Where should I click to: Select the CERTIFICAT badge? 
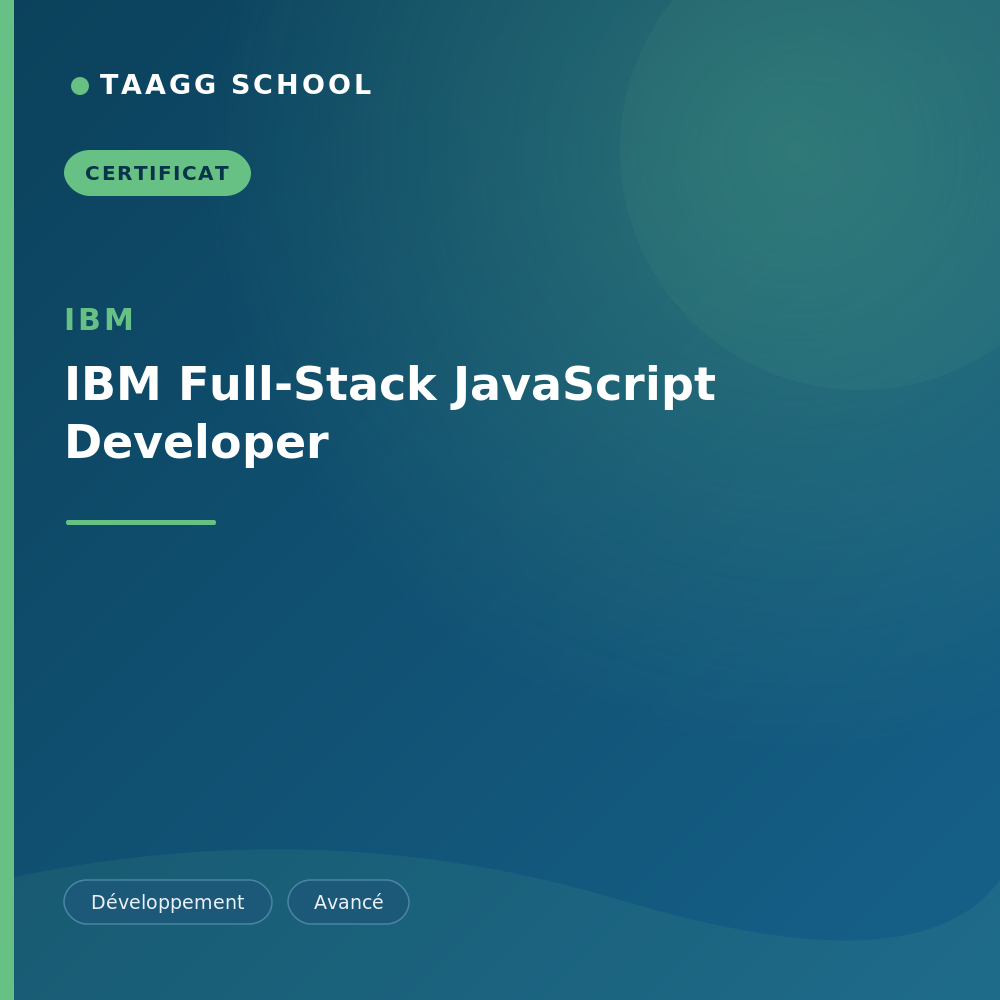(x=158, y=173)
